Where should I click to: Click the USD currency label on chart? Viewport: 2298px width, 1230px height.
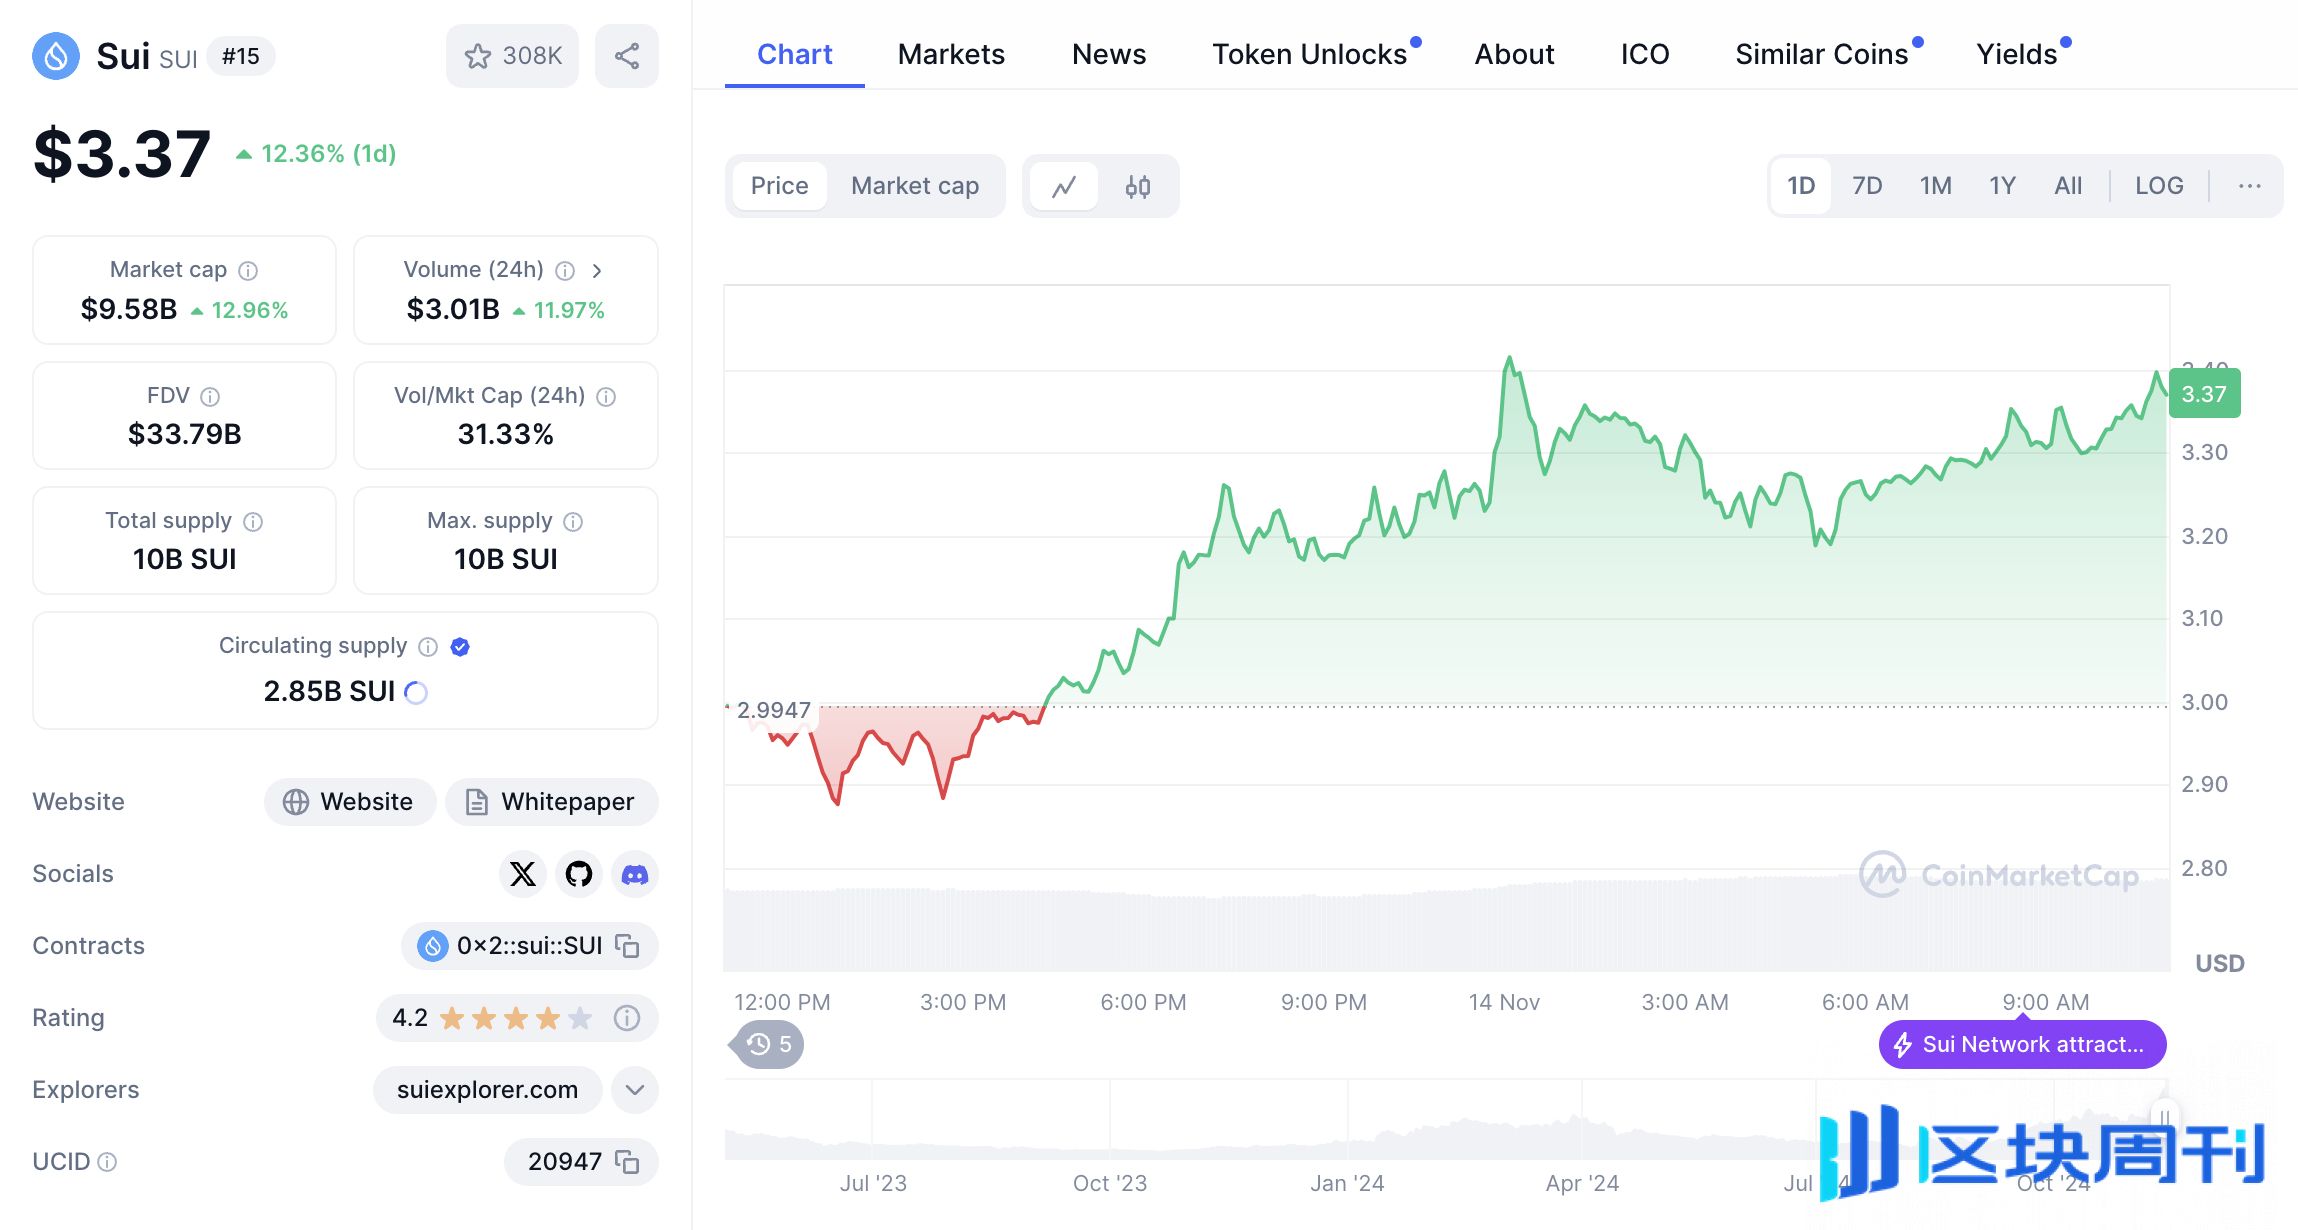click(x=2220, y=964)
